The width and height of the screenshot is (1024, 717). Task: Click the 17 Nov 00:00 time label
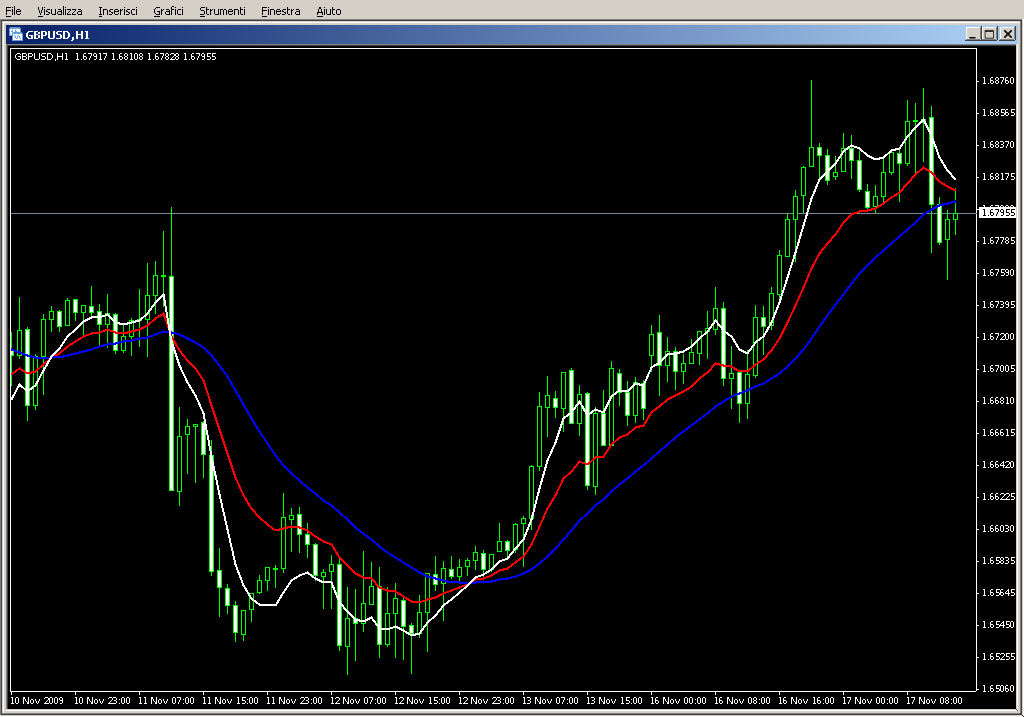pyautogui.click(x=870, y=701)
